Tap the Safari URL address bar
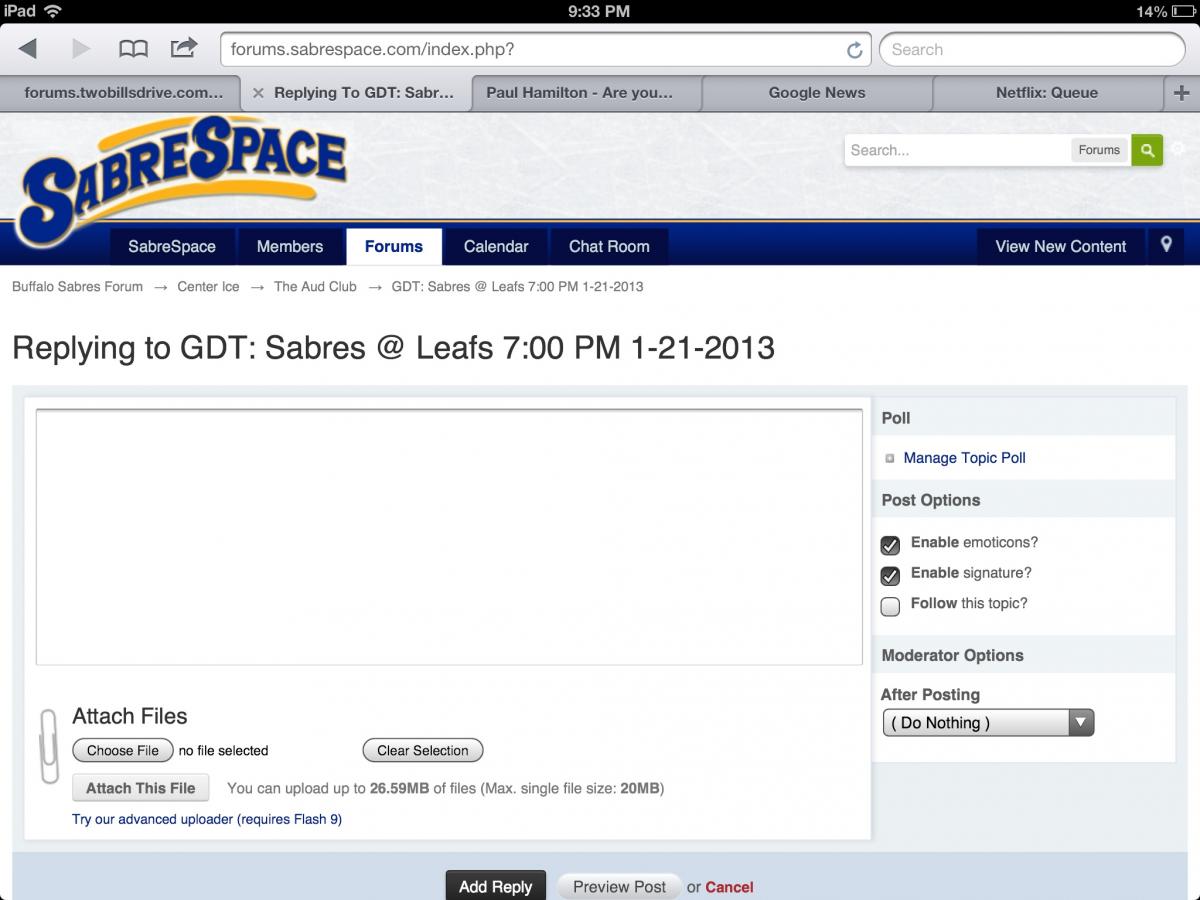 tap(547, 49)
